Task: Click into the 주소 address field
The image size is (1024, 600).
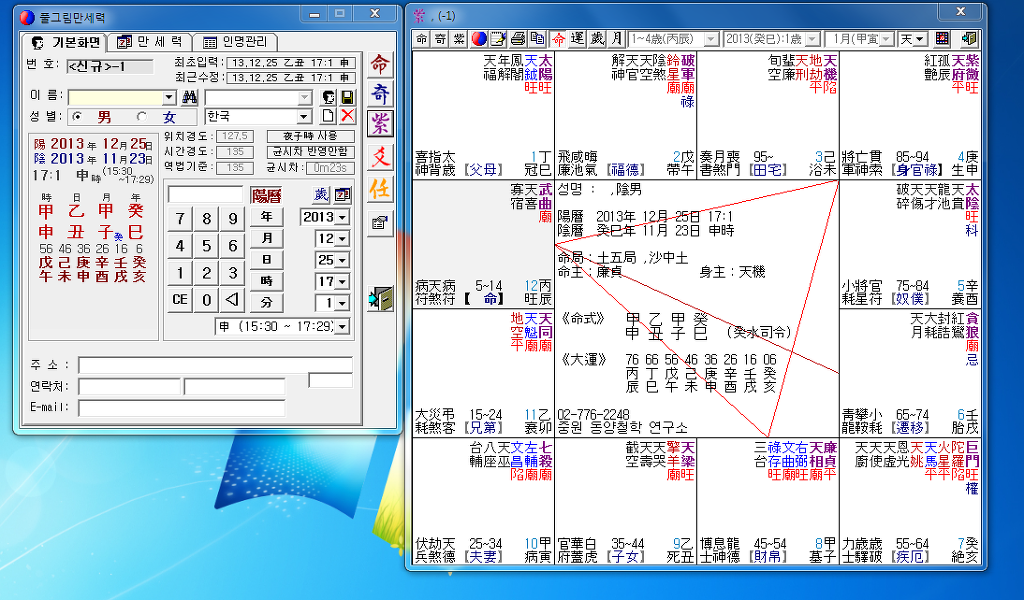Action: pyautogui.click(x=215, y=365)
